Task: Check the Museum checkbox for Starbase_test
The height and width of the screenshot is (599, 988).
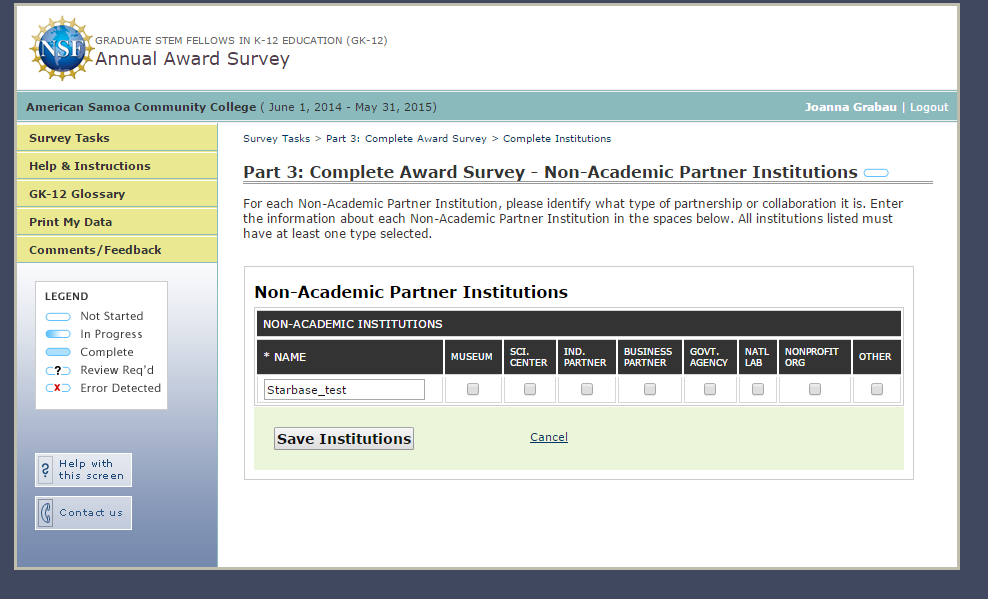Action: [473, 389]
